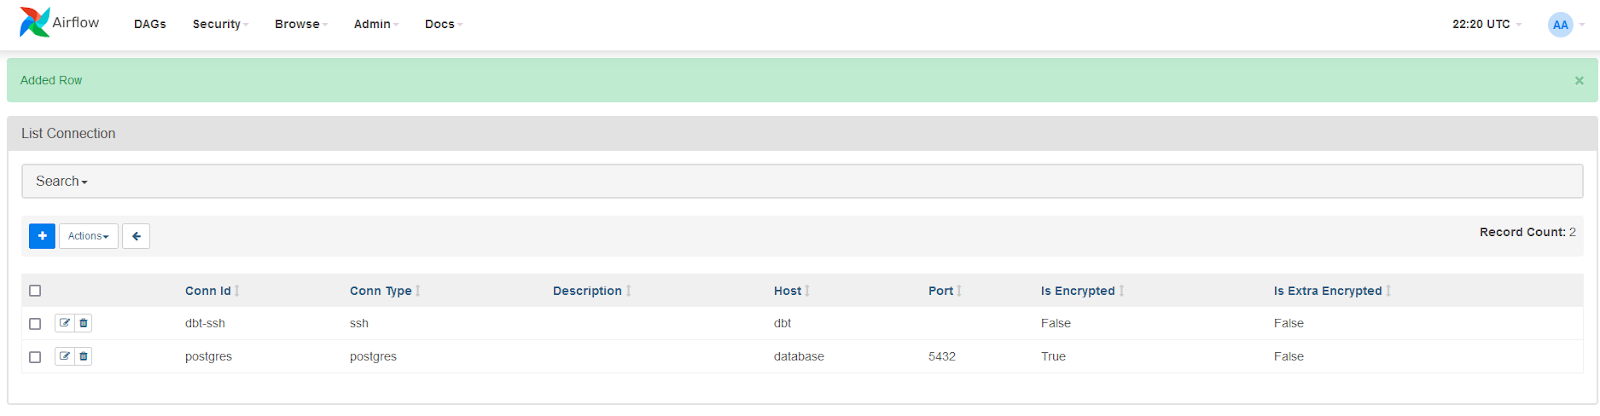Expand the Search filter panel
Viewport: 1600px width, 416px height.
pyautogui.click(x=62, y=181)
